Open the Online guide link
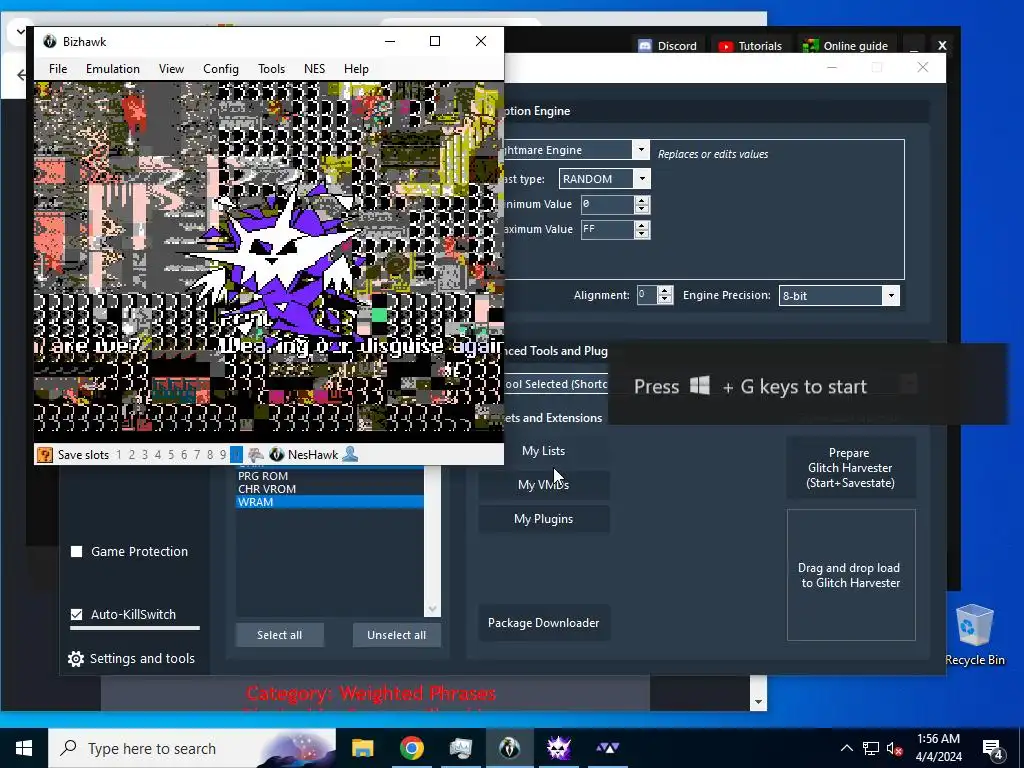The width and height of the screenshot is (1024, 768). click(845, 46)
